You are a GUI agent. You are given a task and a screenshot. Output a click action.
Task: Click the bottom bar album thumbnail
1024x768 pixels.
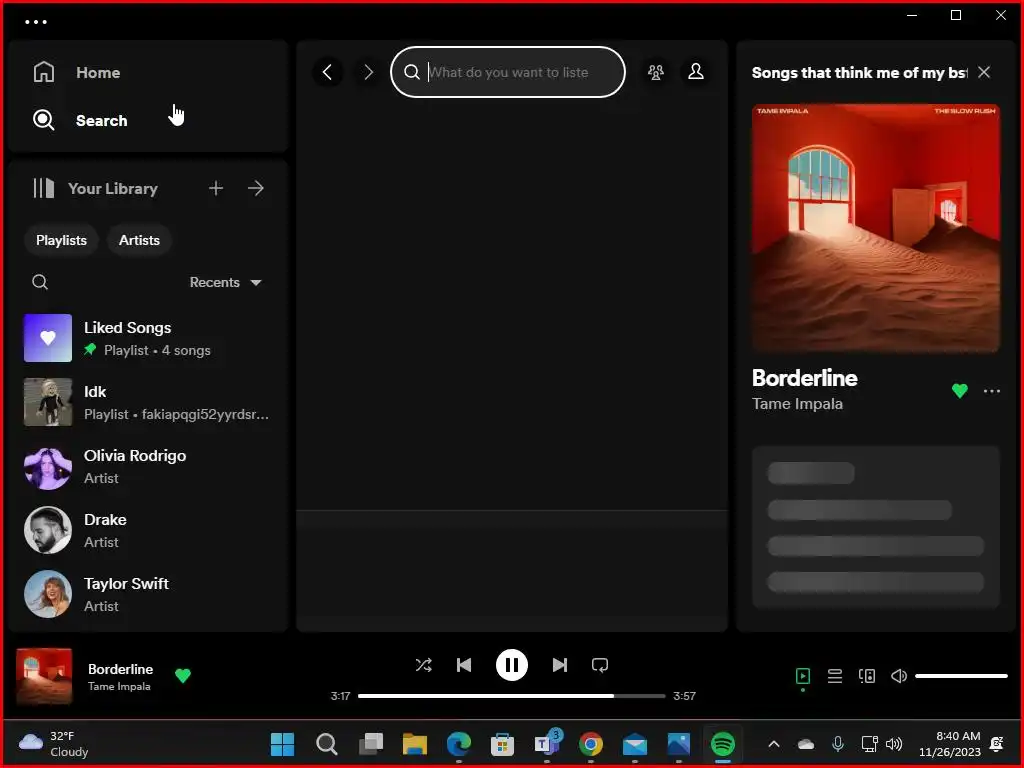click(x=44, y=676)
